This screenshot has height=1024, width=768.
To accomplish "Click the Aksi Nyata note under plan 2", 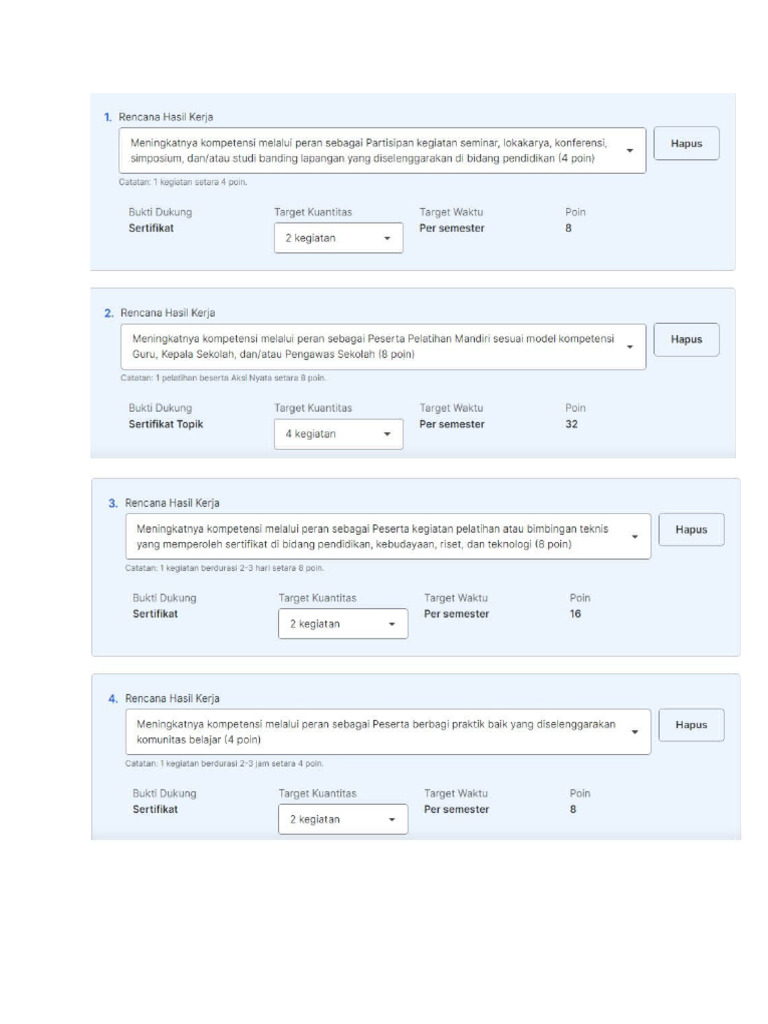I will (x=215, y=378).
